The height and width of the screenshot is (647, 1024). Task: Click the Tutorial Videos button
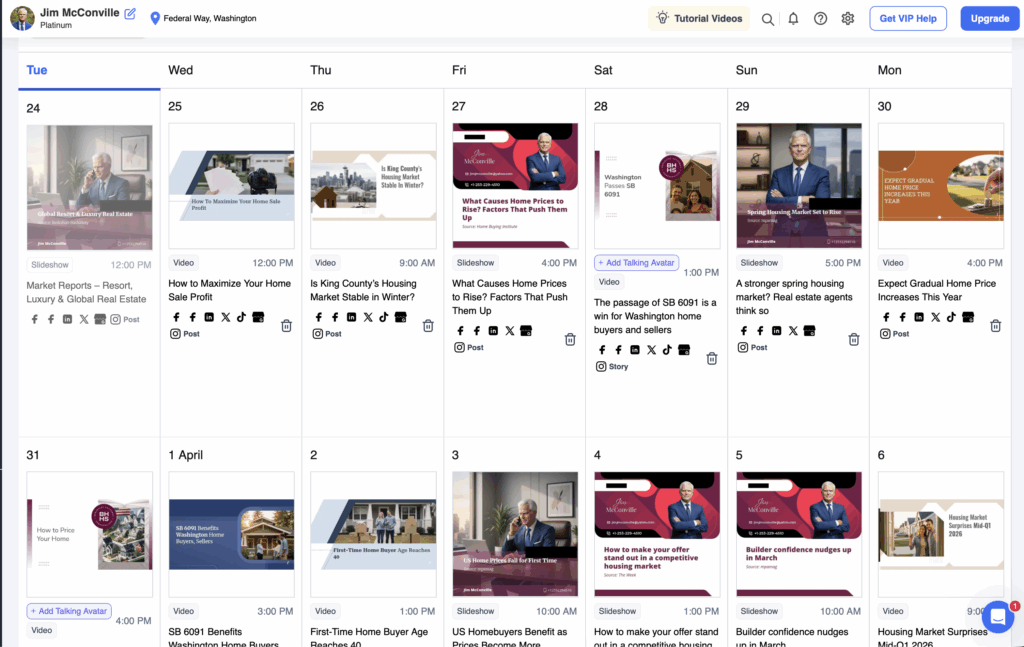[x=699, y=19]
